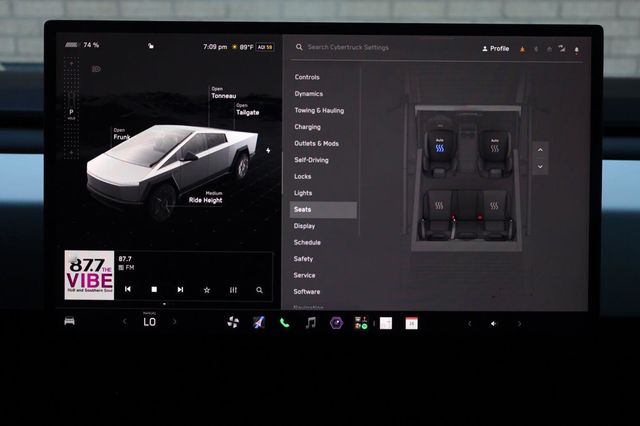Skip to next radio station
Viewport: 640px width, 426px height.
(180, 289)
